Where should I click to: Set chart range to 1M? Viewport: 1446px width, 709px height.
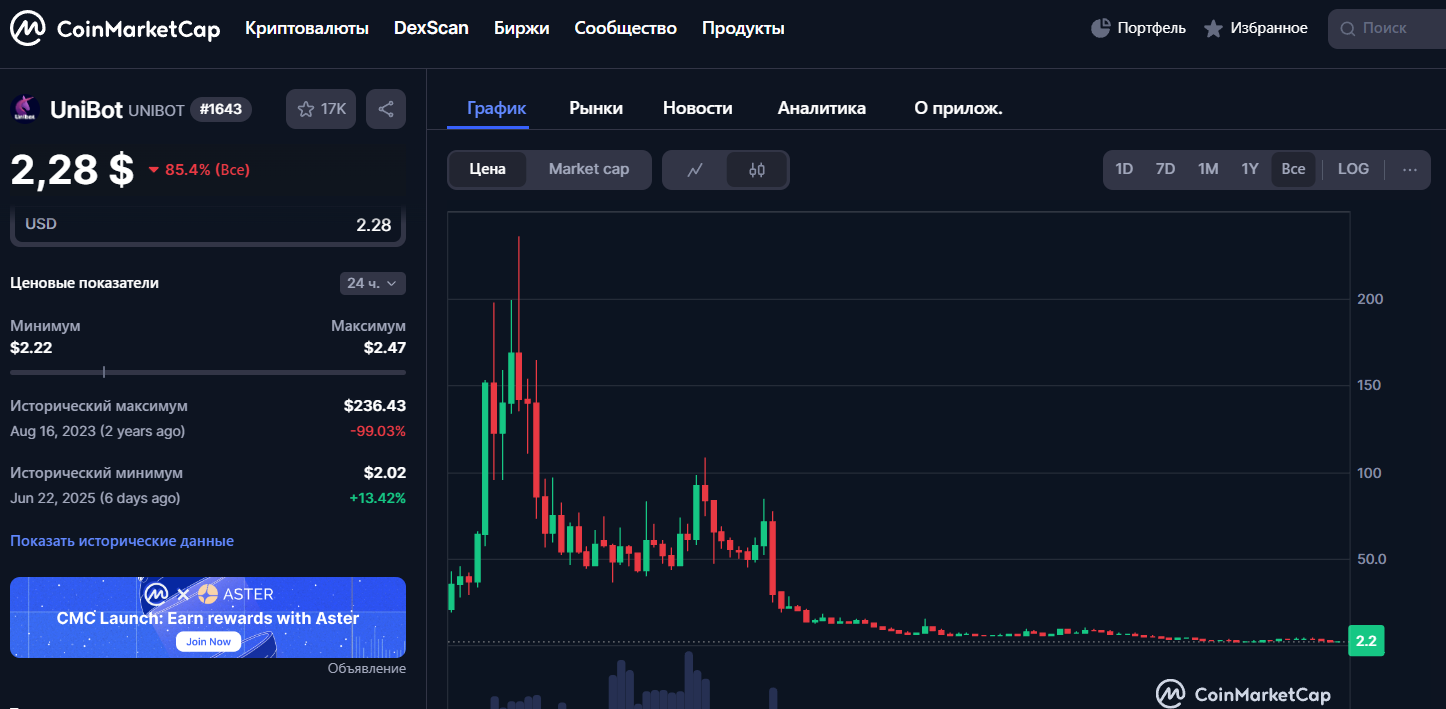(x=1208, y=169)
